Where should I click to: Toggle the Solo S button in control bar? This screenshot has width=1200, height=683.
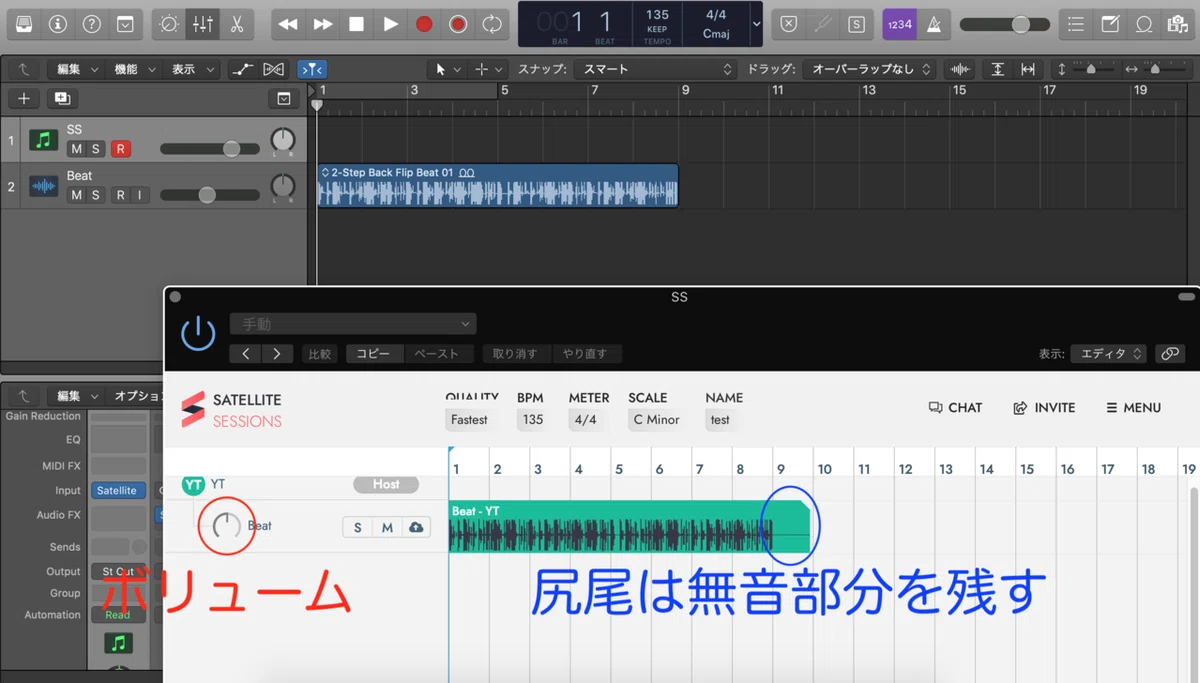856,24
